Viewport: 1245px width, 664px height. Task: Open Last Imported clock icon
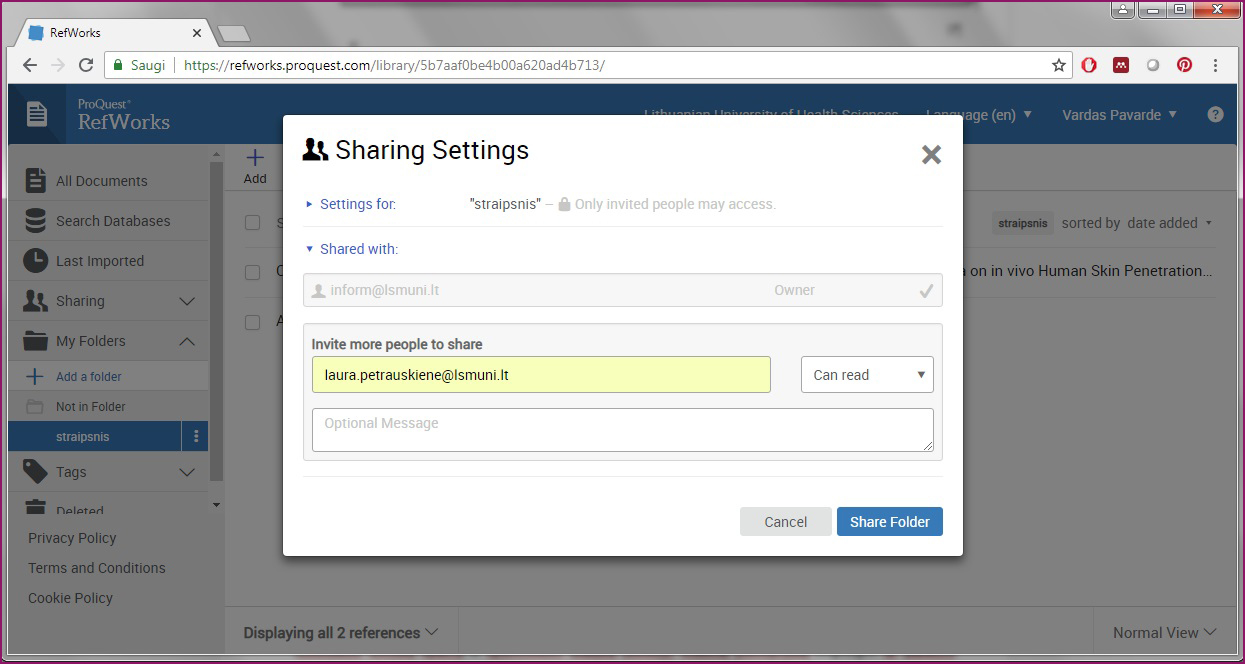tap(36, 261)
